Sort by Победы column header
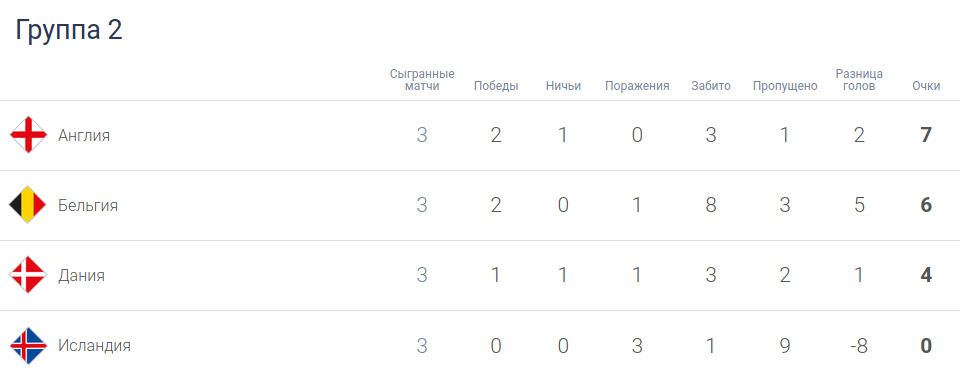960x380 pixels. pos(496,86)
